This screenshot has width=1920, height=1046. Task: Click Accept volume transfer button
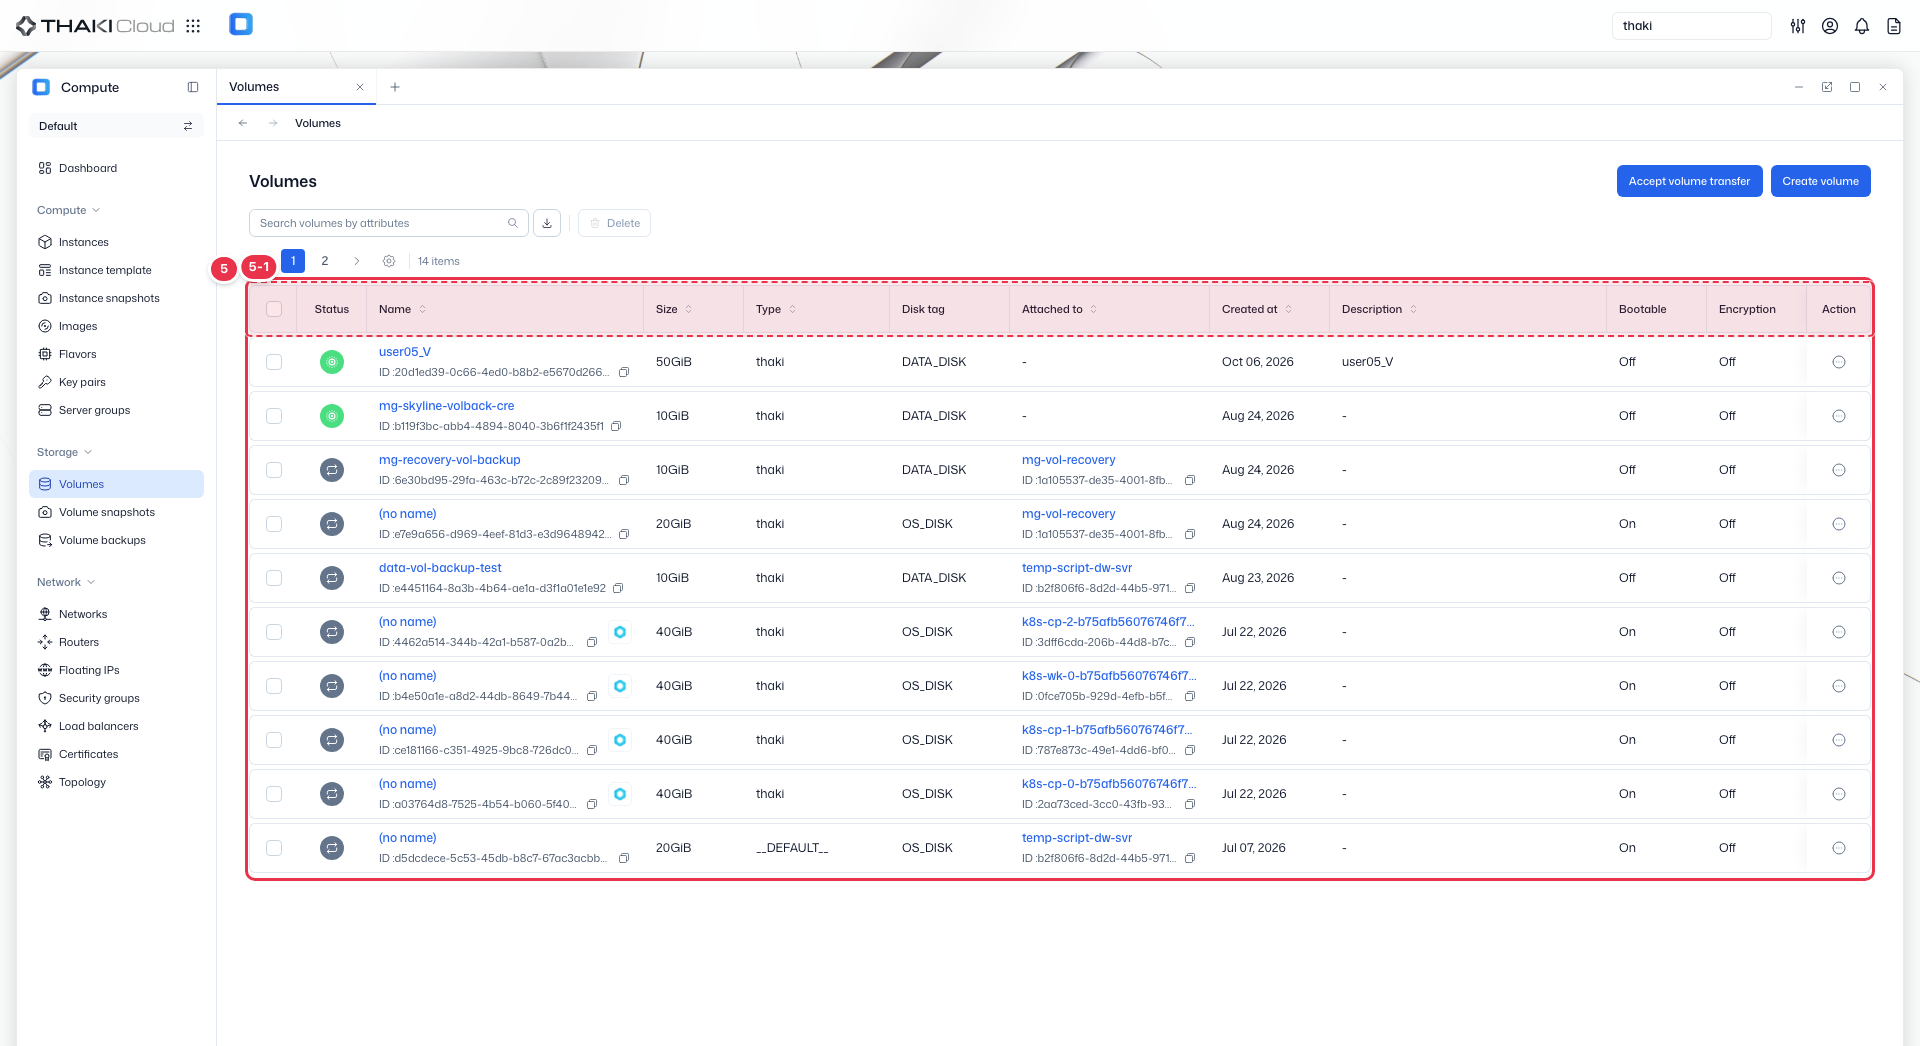tap(1689, 181)
